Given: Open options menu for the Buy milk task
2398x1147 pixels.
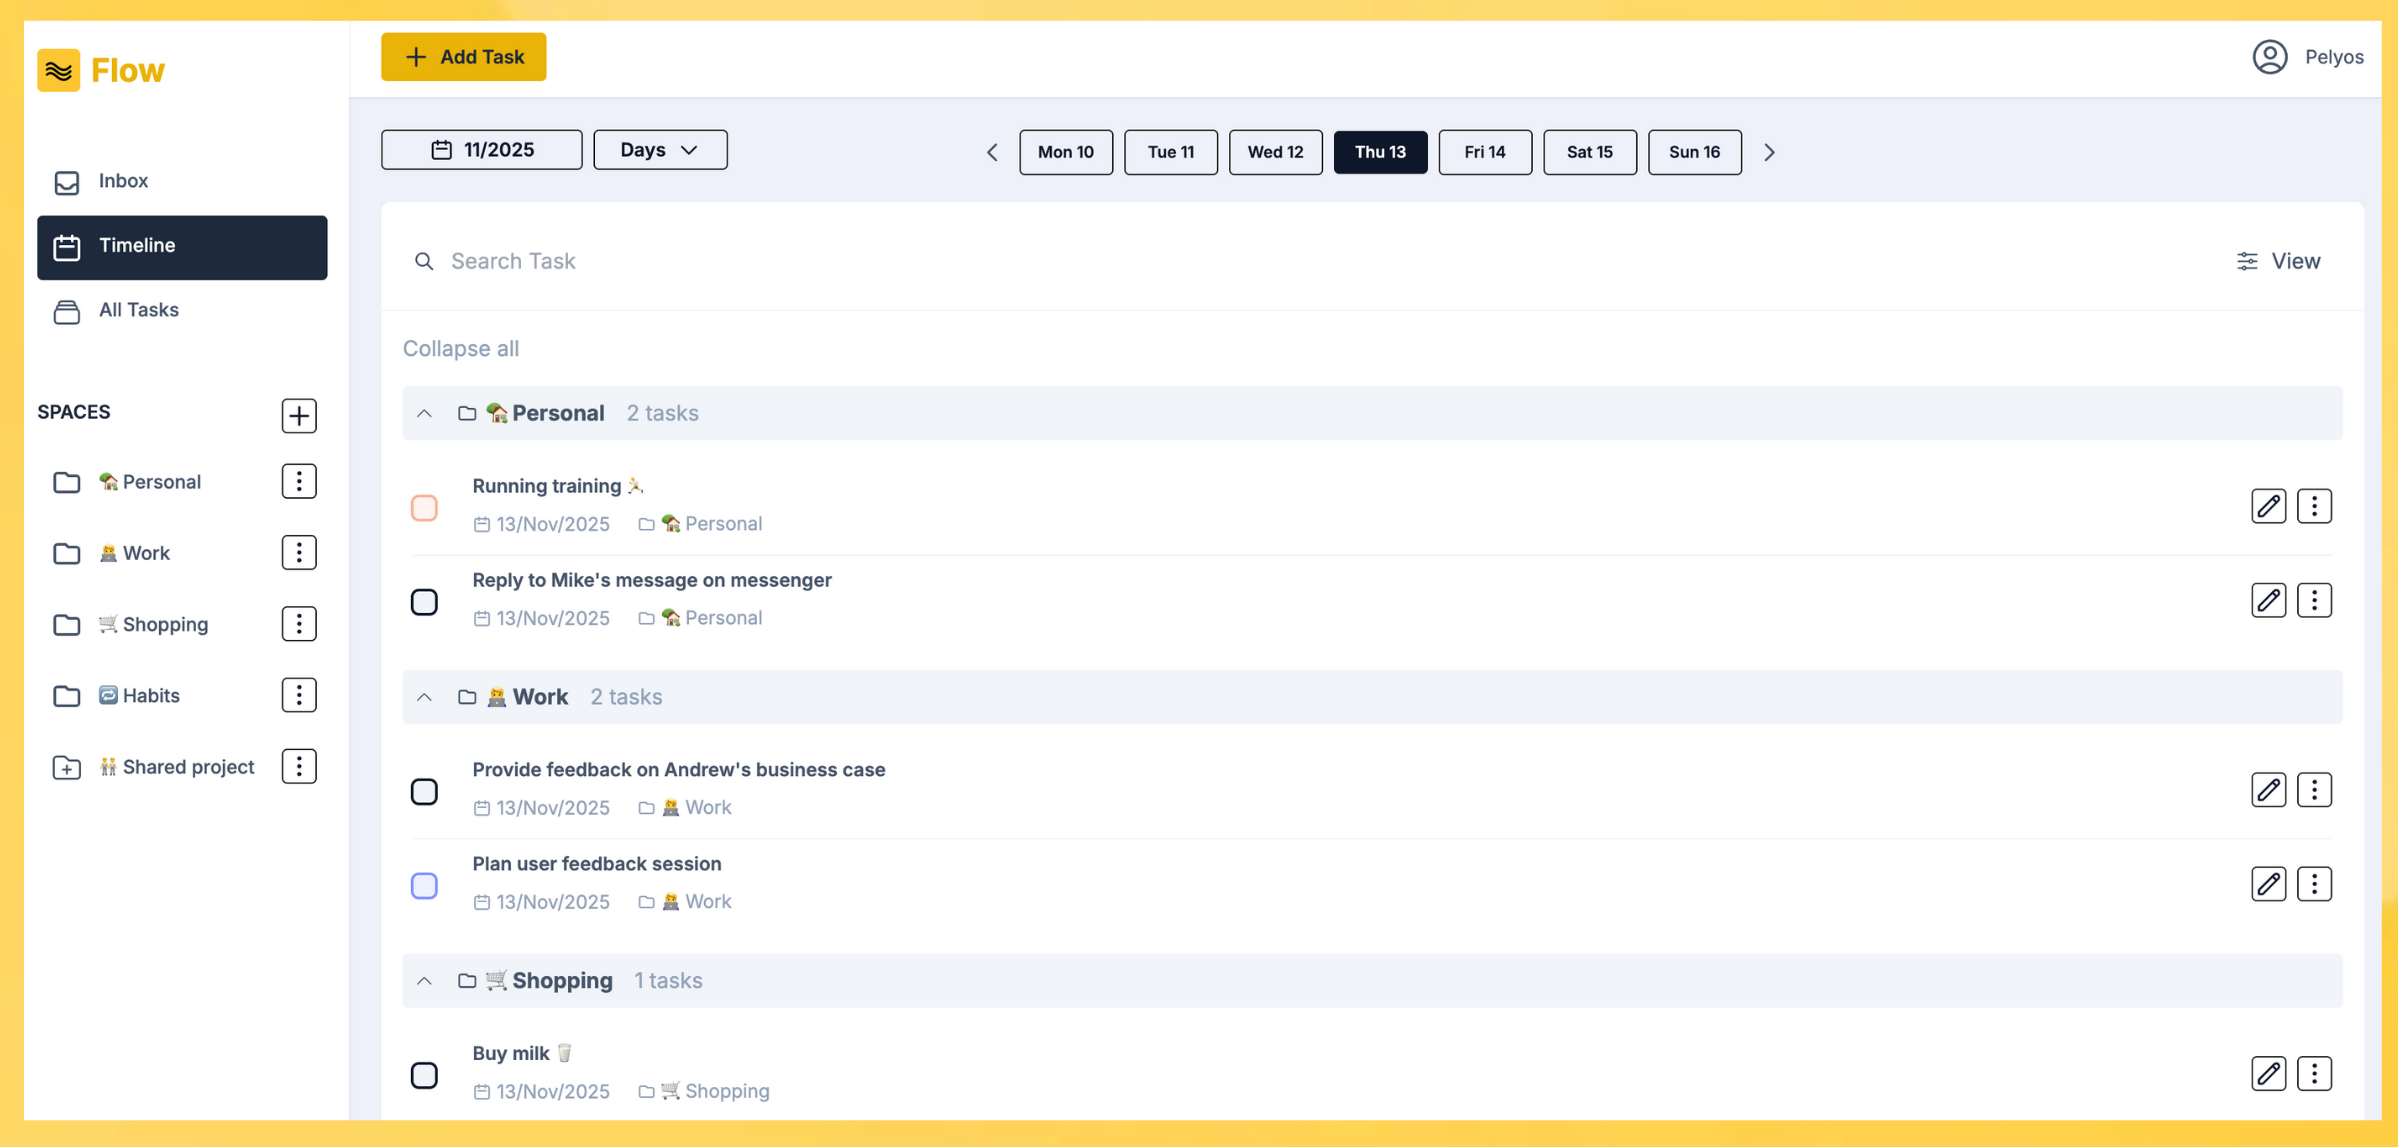Looking at the screenshot, I should [x=2315, y=1073].
